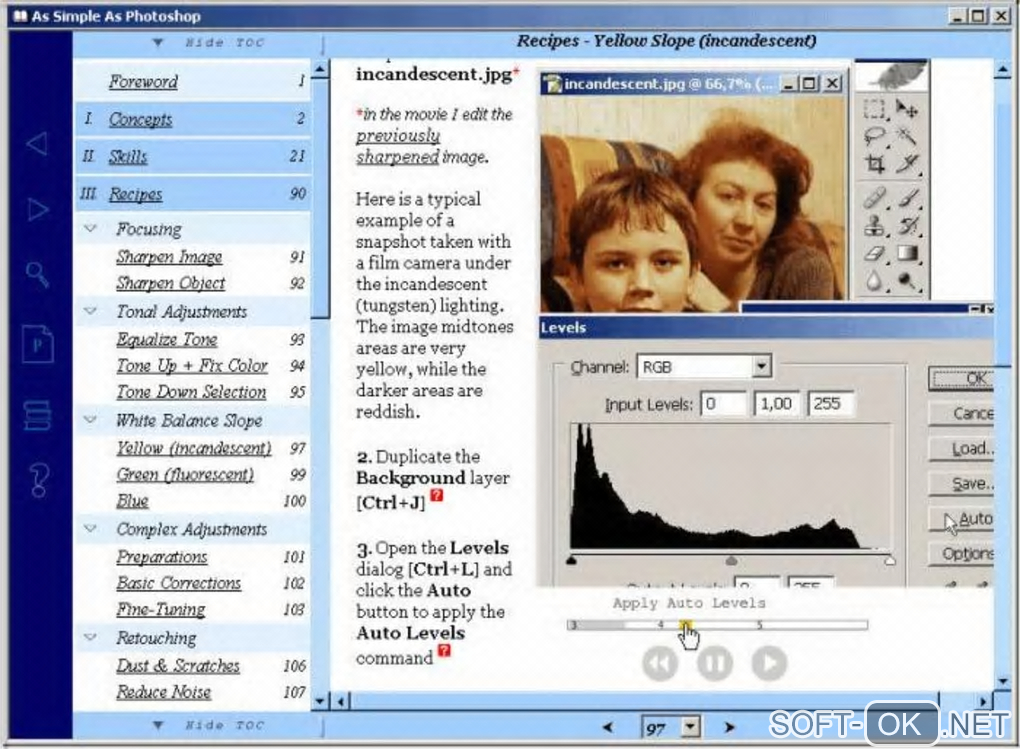This screenshot has height=749, width=1020.
Task: Go to next page with bottom right arrow
Action: coord(729,727)
